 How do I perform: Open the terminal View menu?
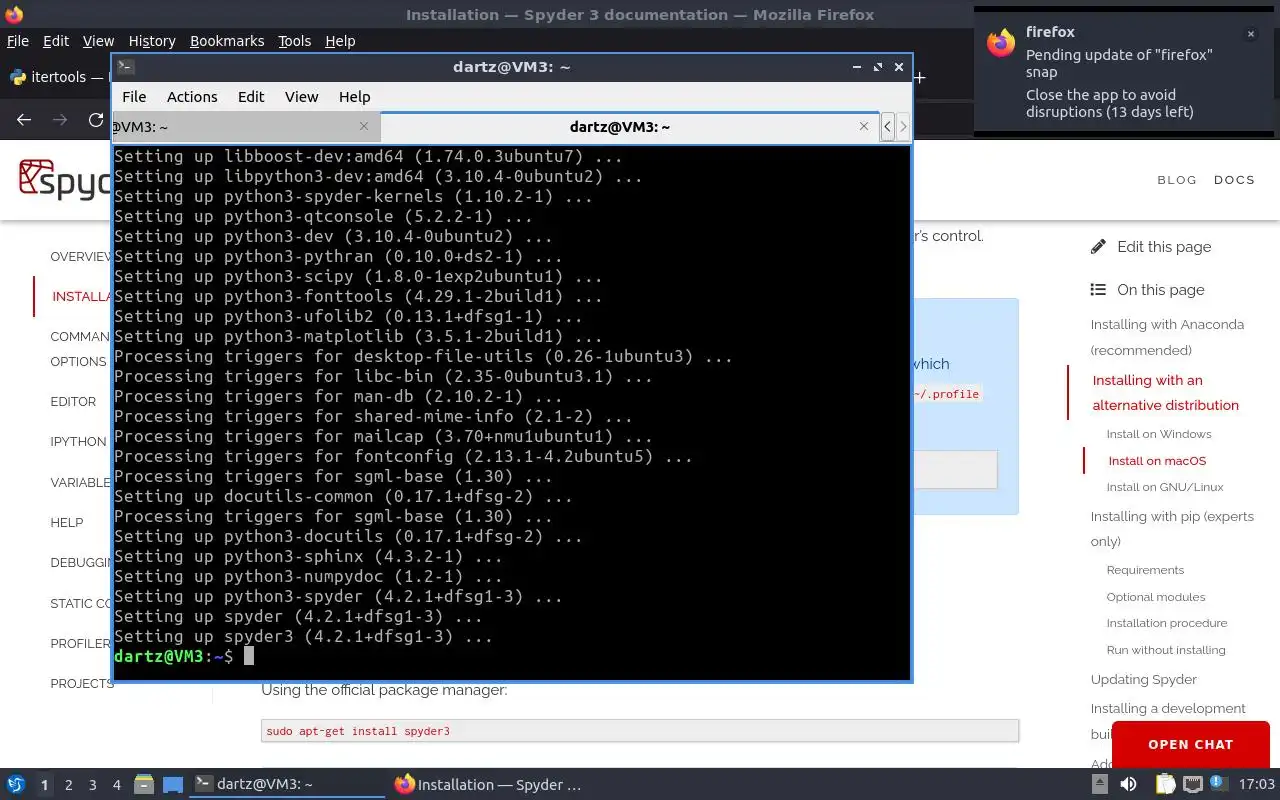[301, 97]
